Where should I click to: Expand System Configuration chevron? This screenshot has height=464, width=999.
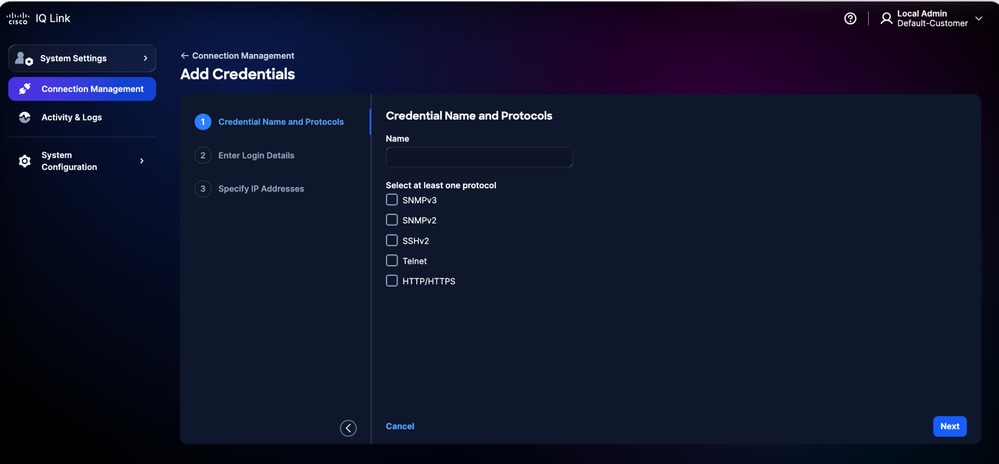[x=141, y=161]
